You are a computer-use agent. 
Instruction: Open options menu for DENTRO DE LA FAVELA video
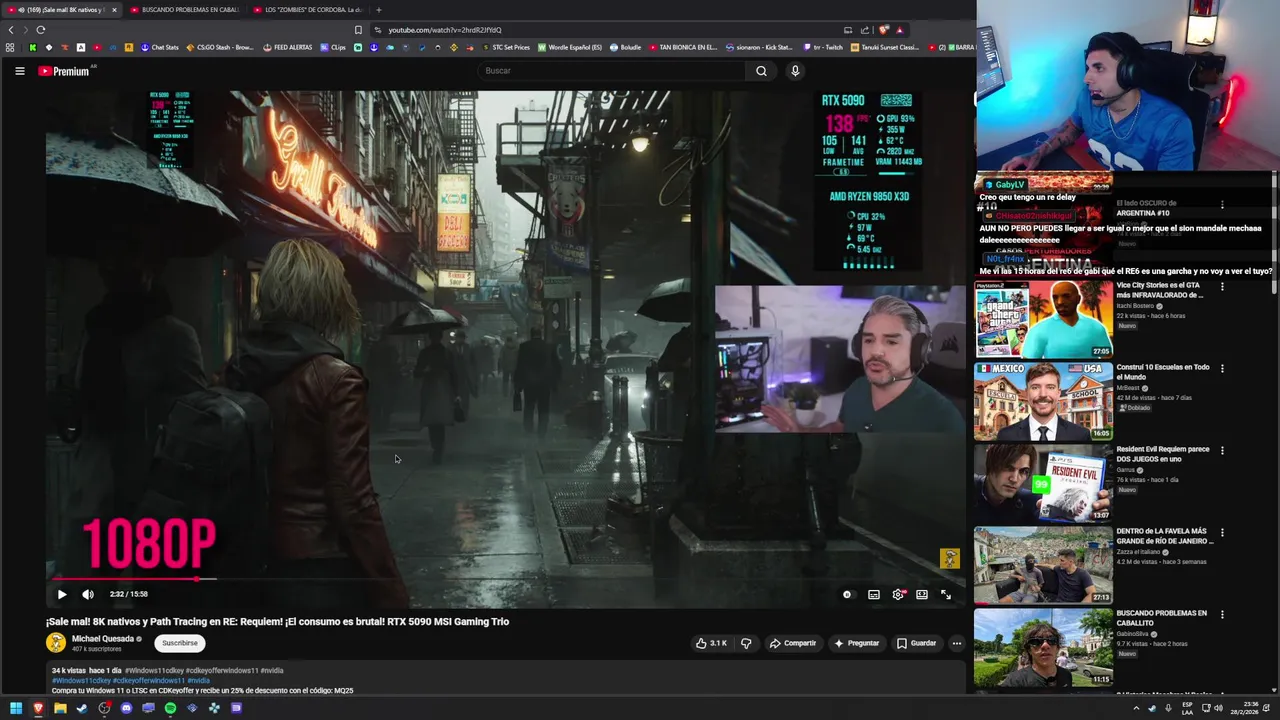tap(1222, 533)
